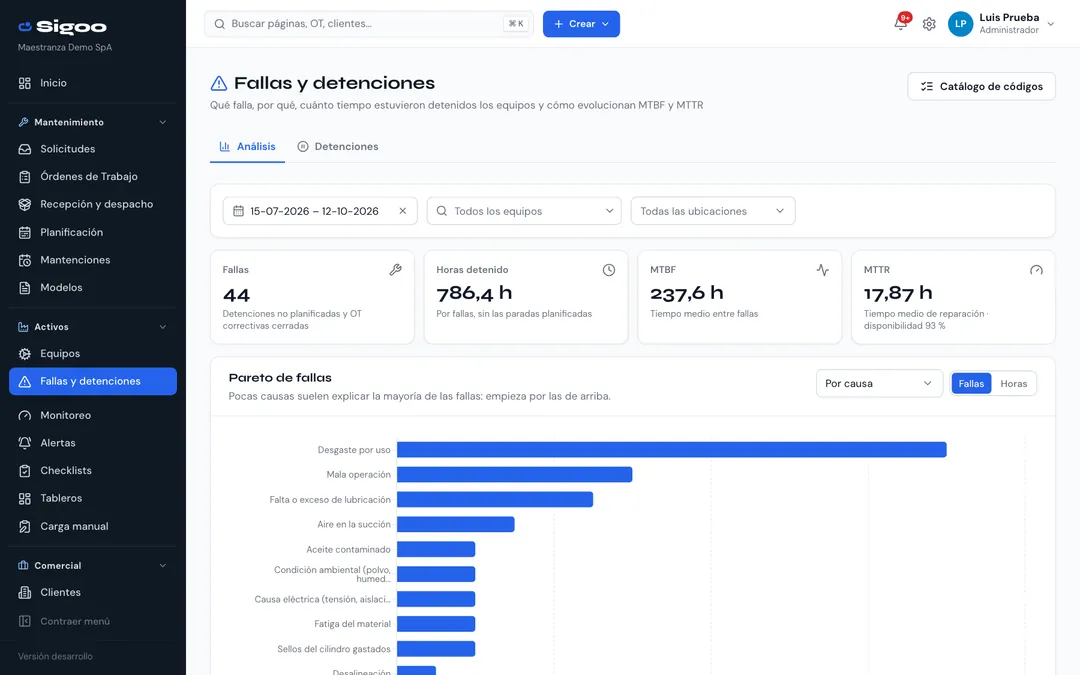Screen dimensions: 1080x675
Task: Click the Planificación calendar icon
Action: pyautogui.click(x=25, y=233)
